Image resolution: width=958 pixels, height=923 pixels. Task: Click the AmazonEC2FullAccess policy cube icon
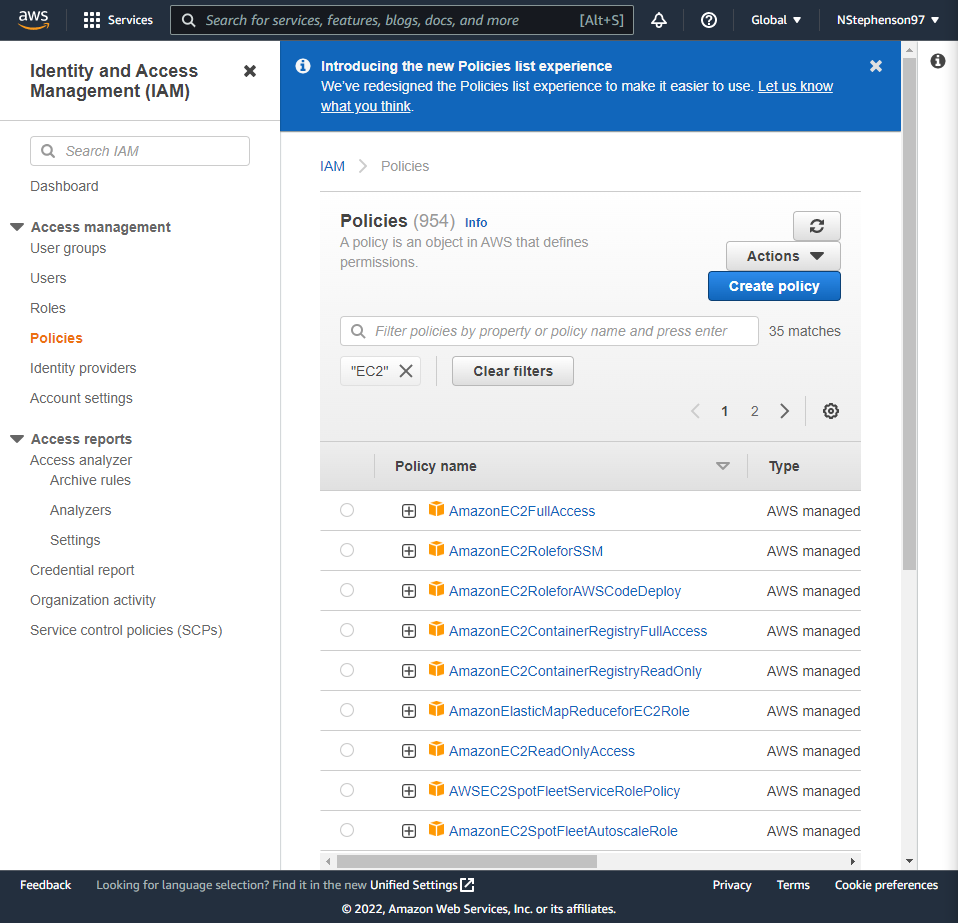click(436, 509)
